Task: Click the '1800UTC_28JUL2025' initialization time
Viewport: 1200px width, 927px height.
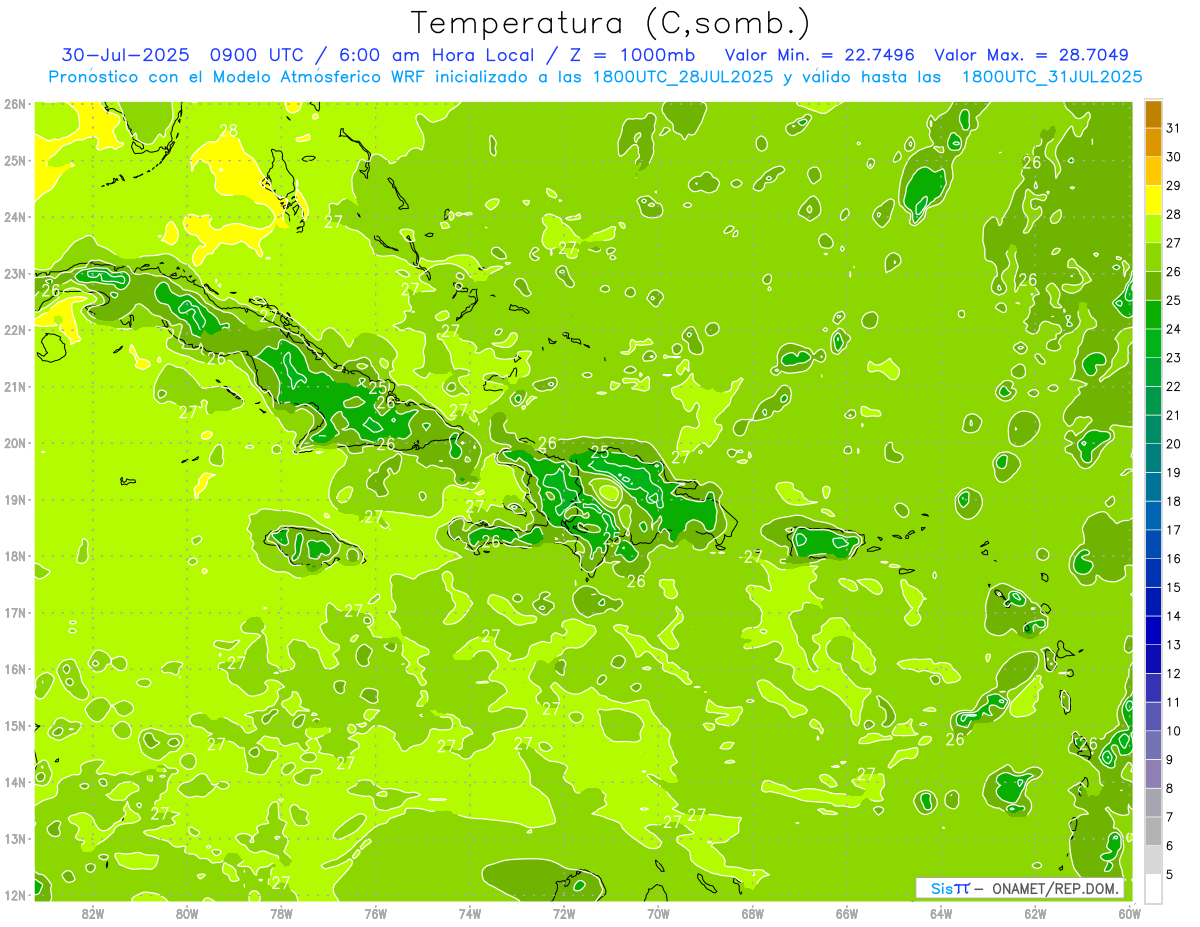Action: point(682,77)
